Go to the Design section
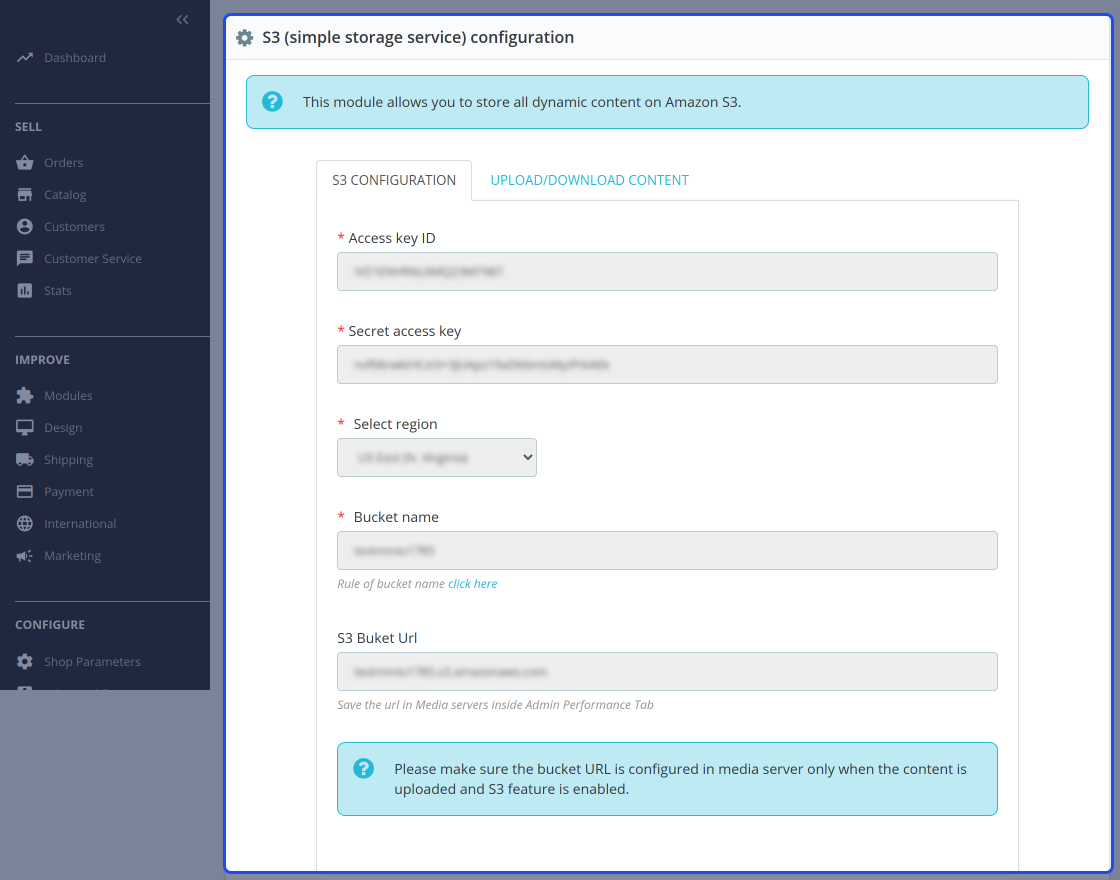The image size is (1120, 880). click(x=63, y=428)
